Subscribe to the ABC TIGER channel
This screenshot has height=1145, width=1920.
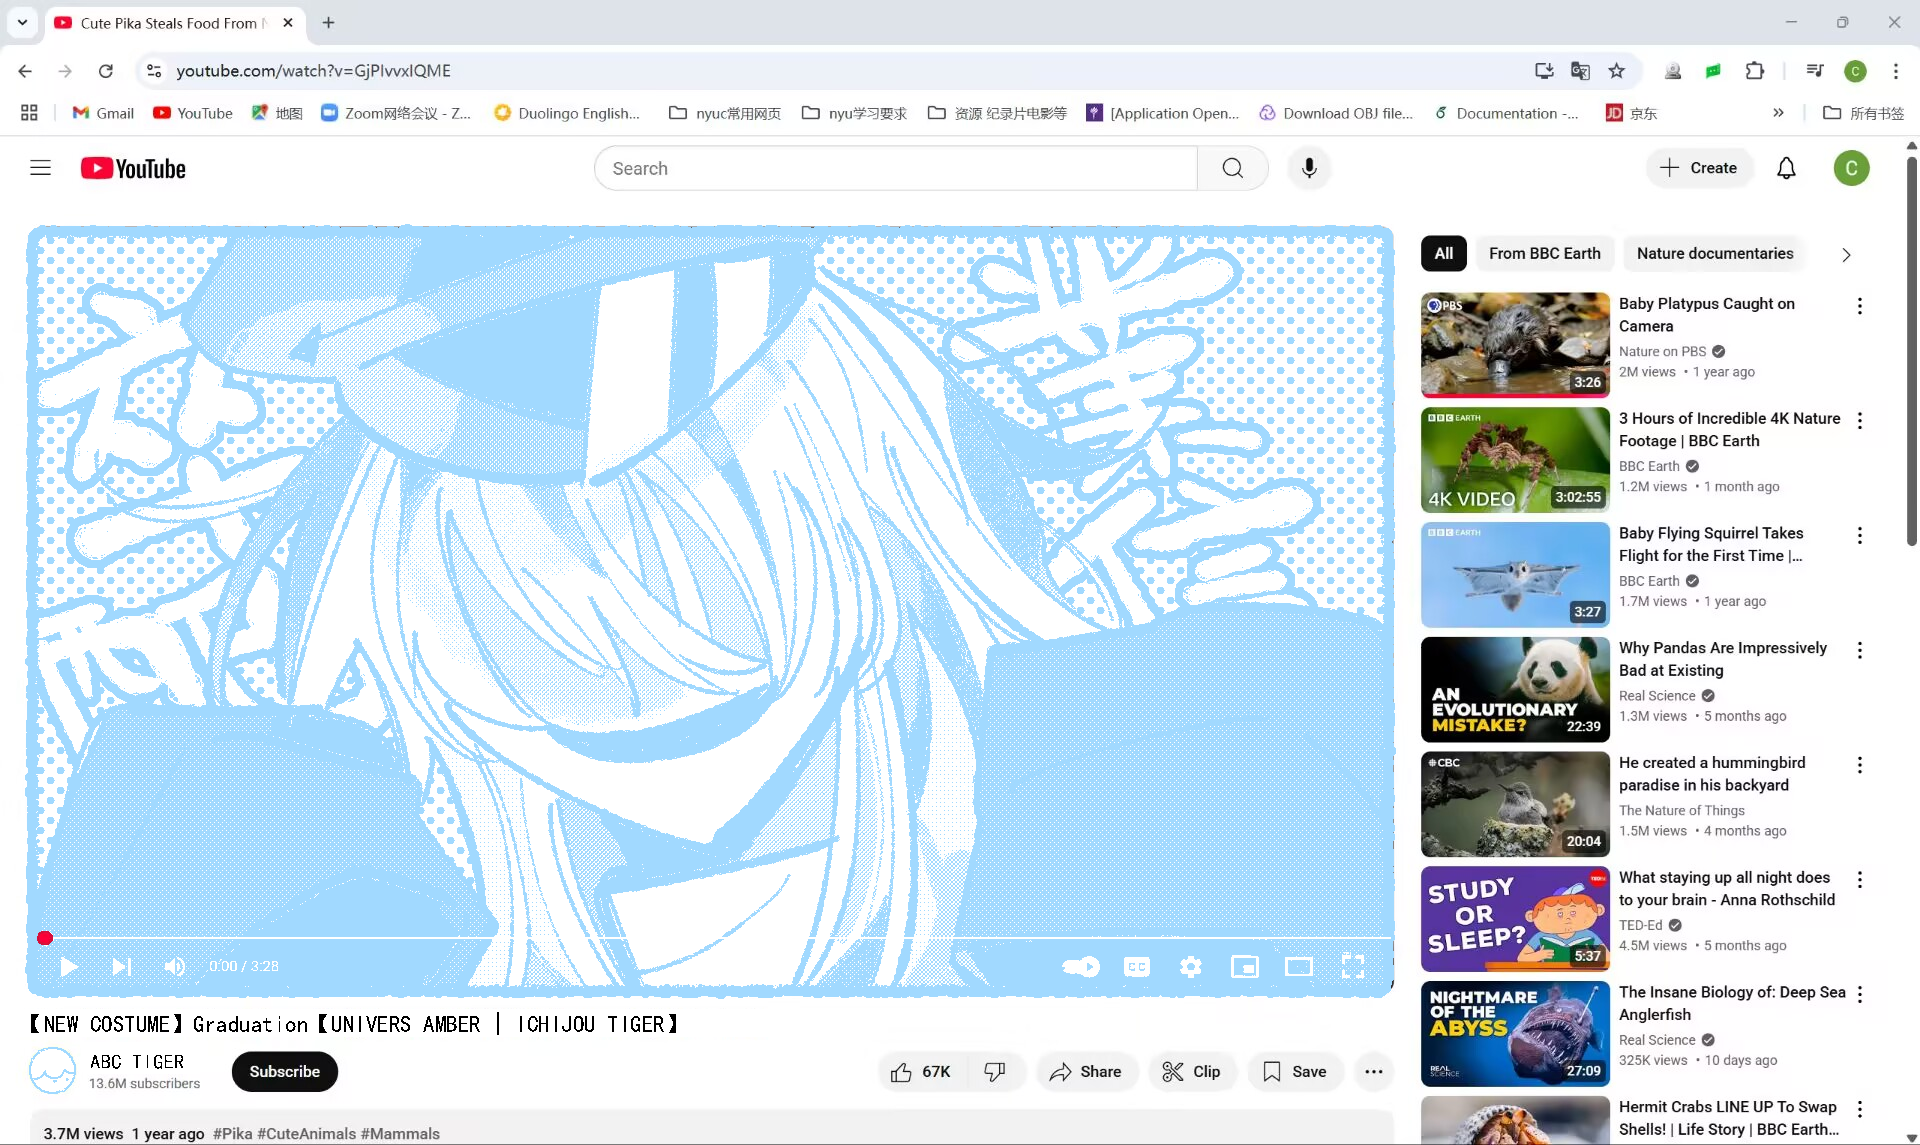coord(284,1071)
